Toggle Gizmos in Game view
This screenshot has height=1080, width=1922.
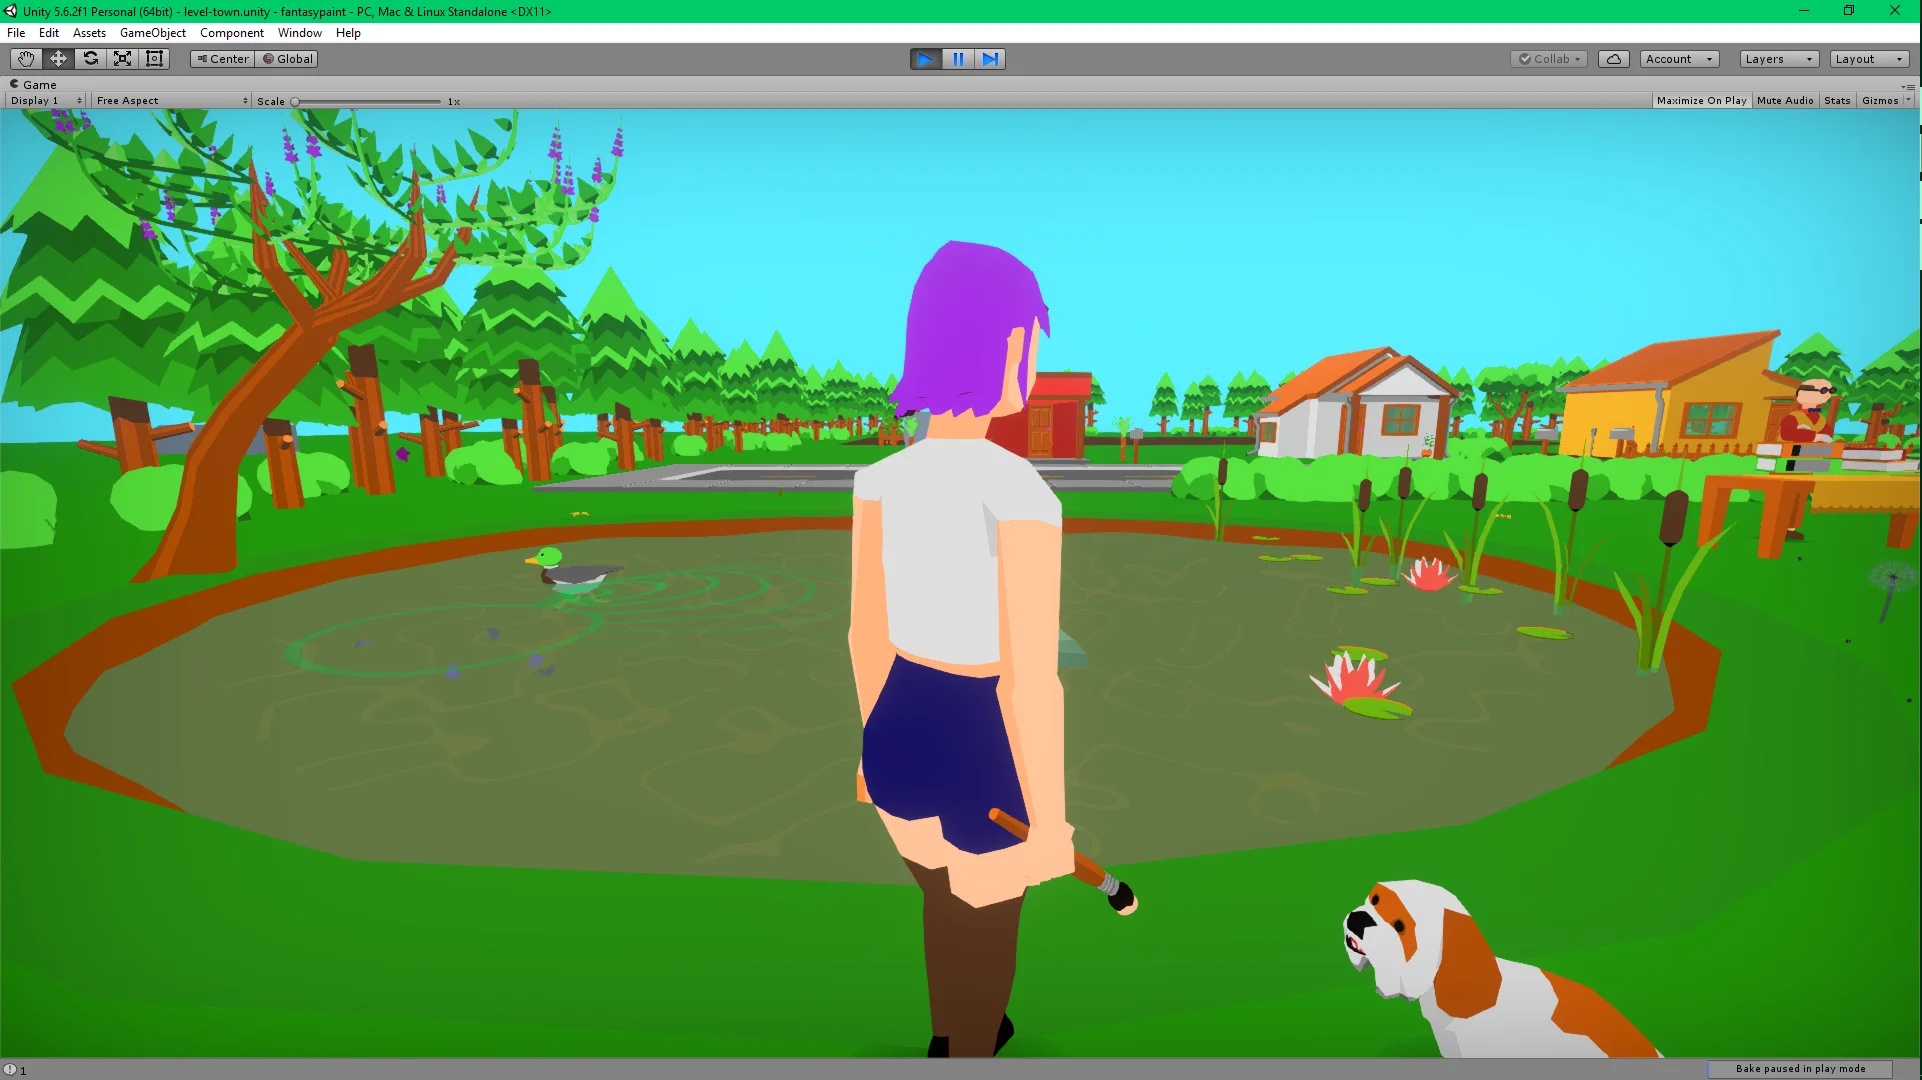pyautogui.click(x=1880, y=101)
